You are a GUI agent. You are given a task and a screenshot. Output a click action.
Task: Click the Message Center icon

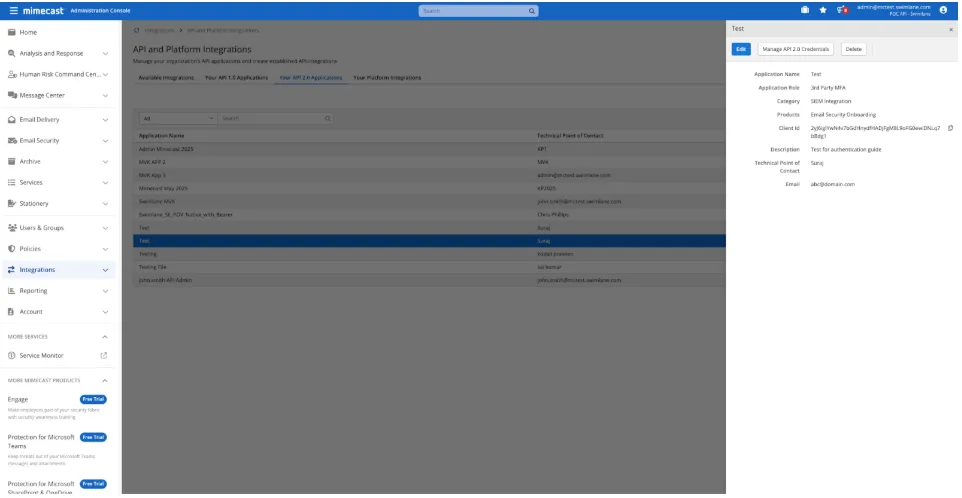[x=12, y=95]
